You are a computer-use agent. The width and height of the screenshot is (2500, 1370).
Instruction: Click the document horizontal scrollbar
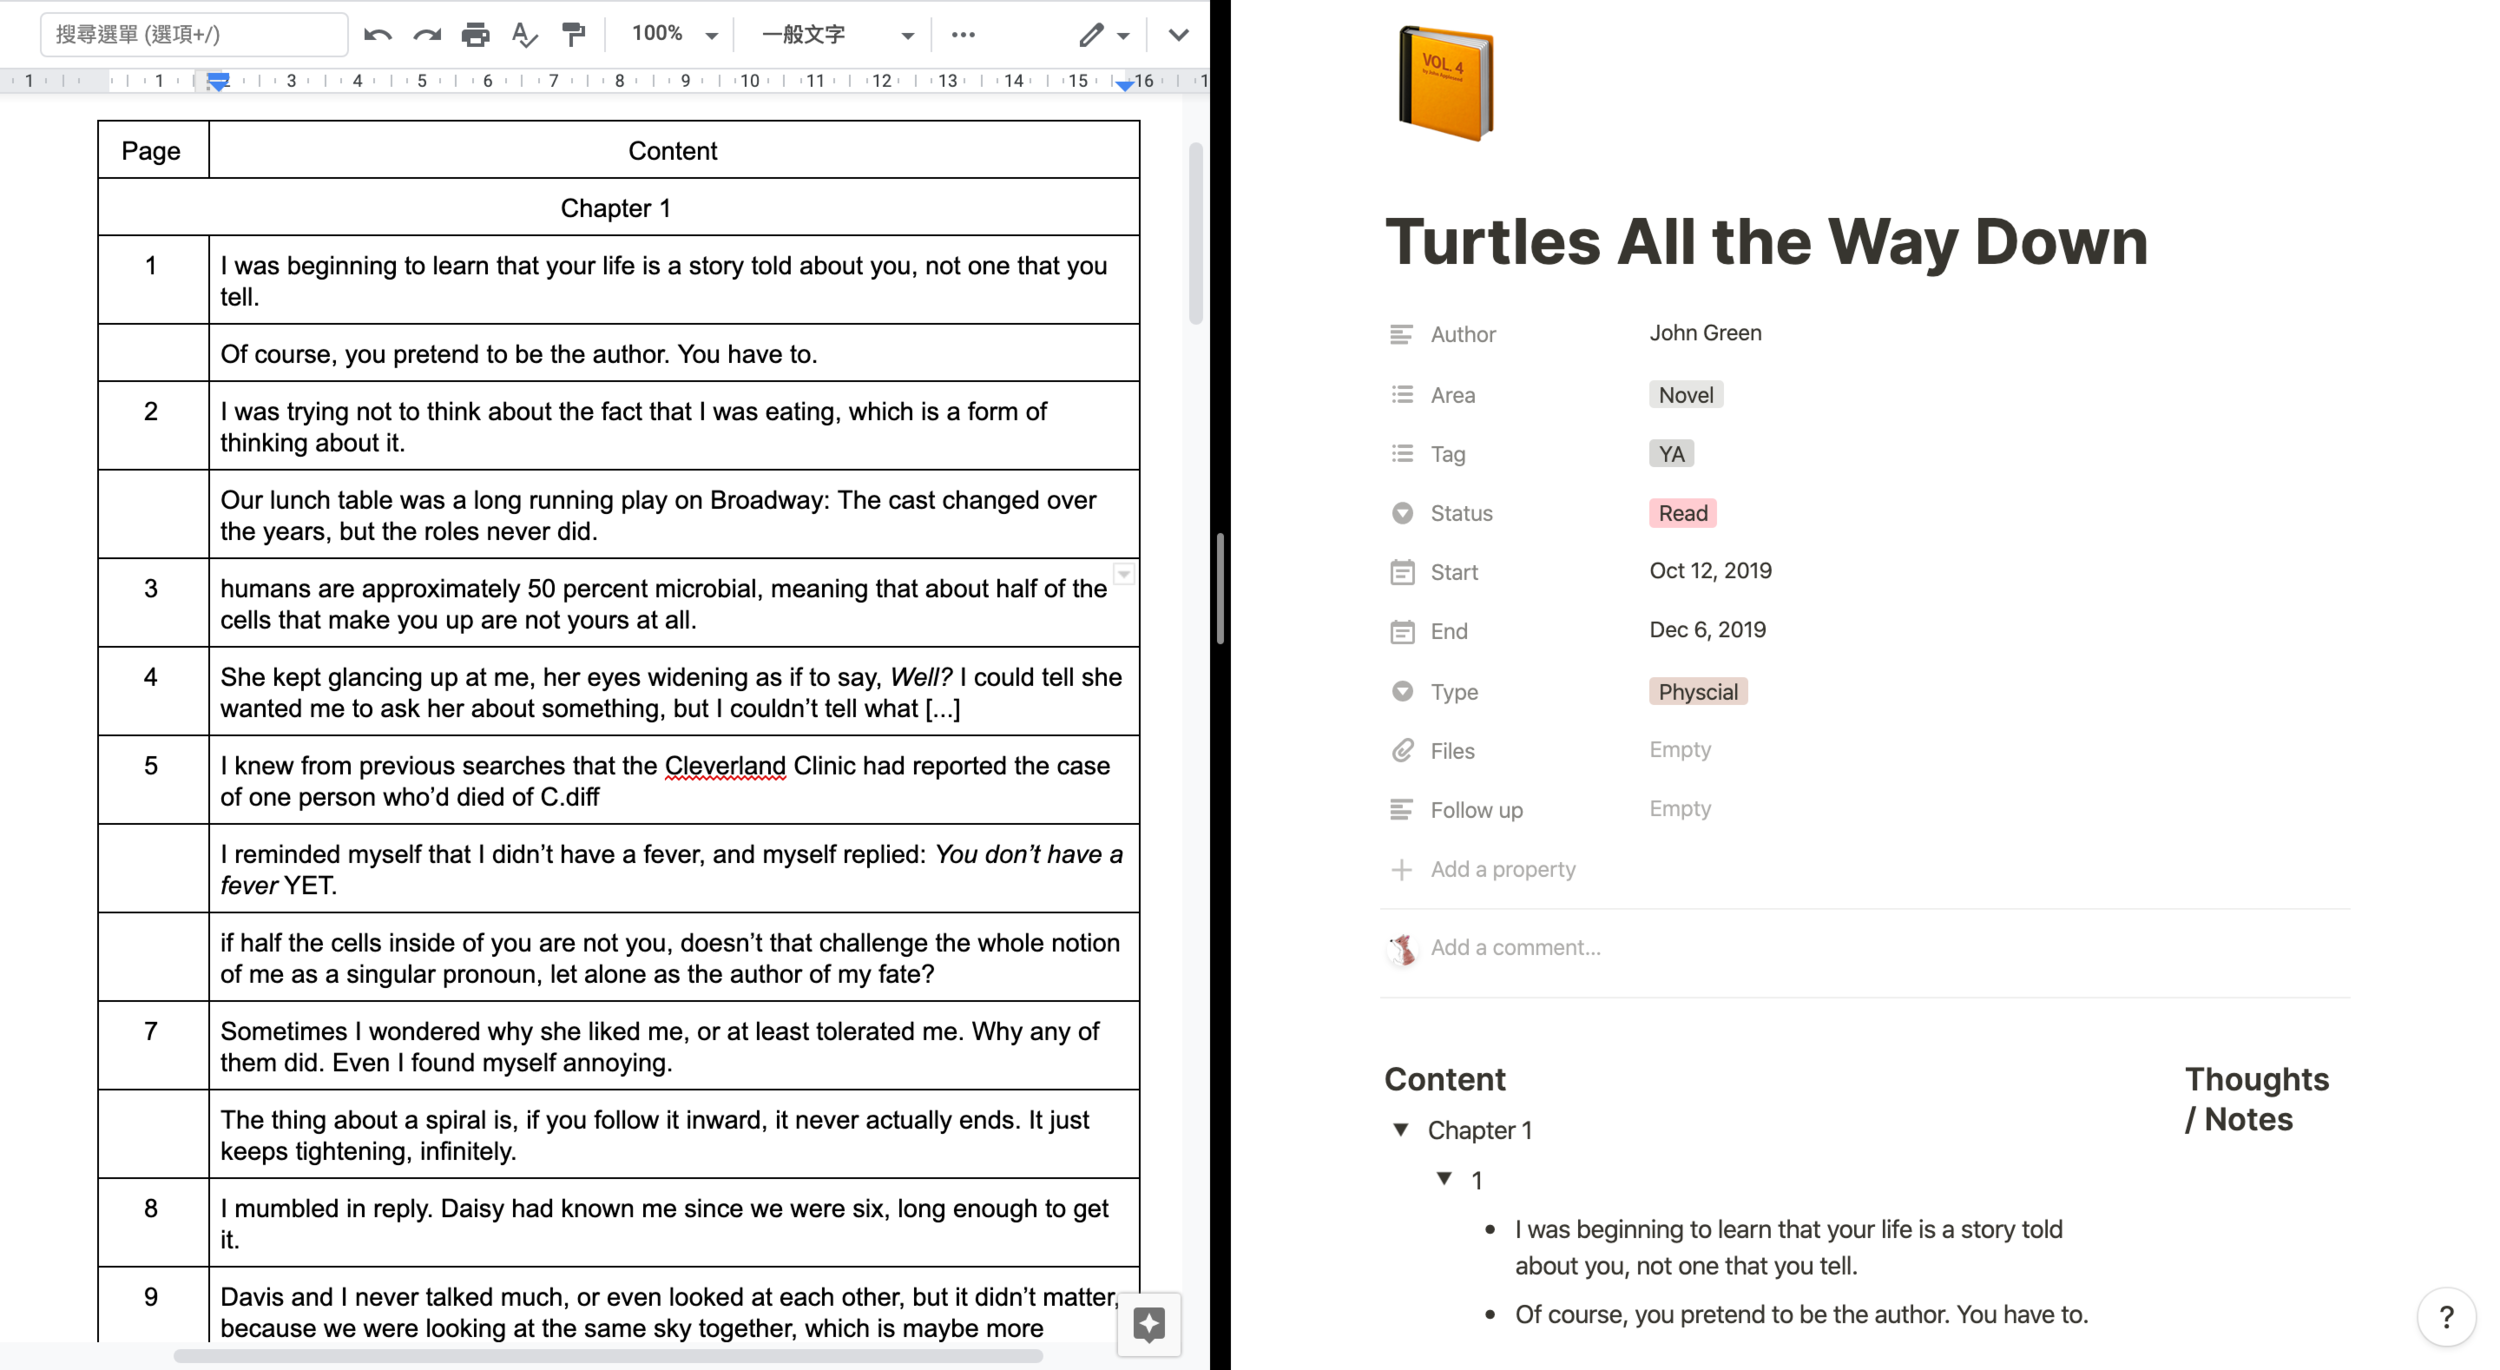pyautogui.click(x=608, y=1356)
